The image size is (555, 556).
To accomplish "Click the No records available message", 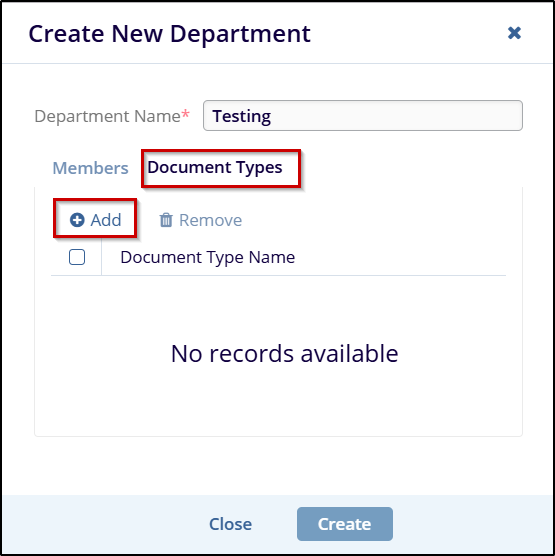I will [284, 354].
